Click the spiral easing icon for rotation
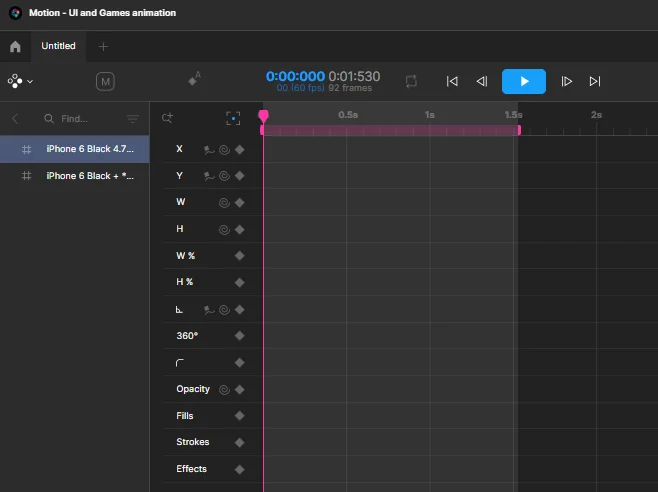The width and height of the screenshot is (658, 492). pyautogui.click(x=225, y=310)
